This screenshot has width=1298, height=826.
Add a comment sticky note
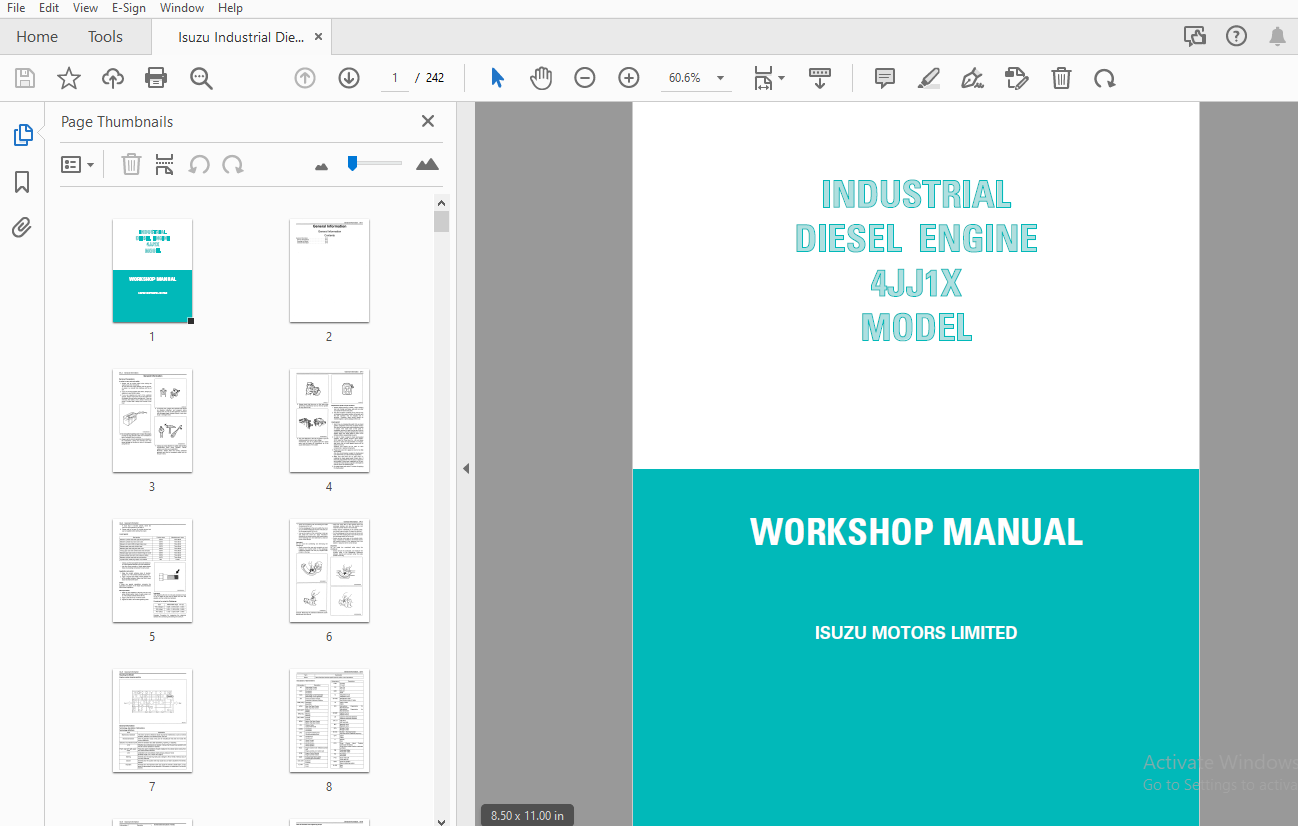click(885, 78)
